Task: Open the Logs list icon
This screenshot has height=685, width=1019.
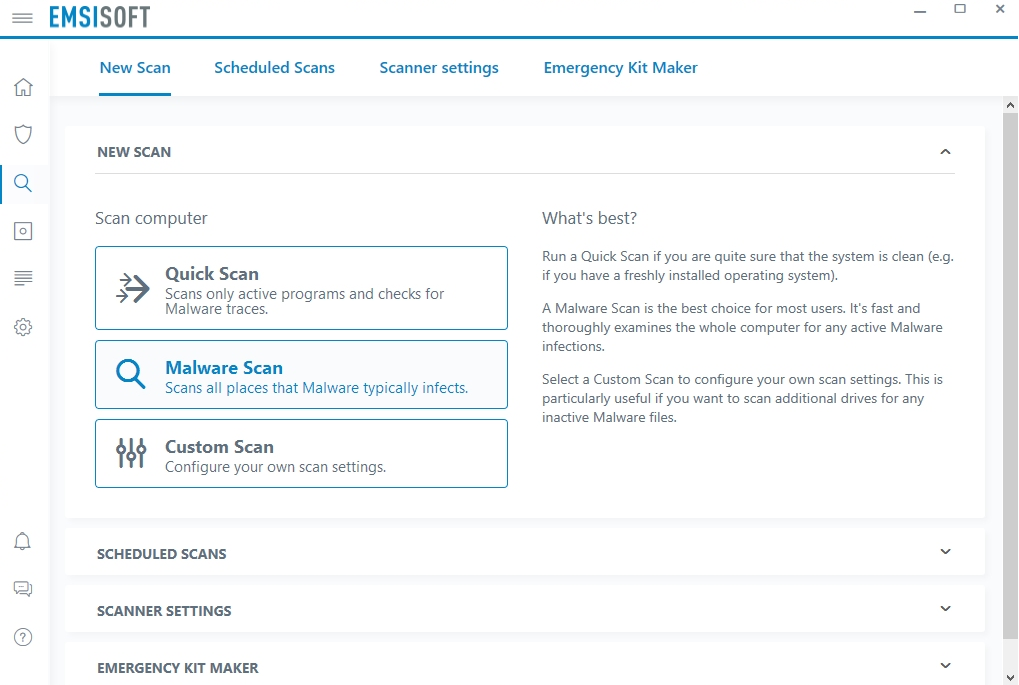Action: 23,278
